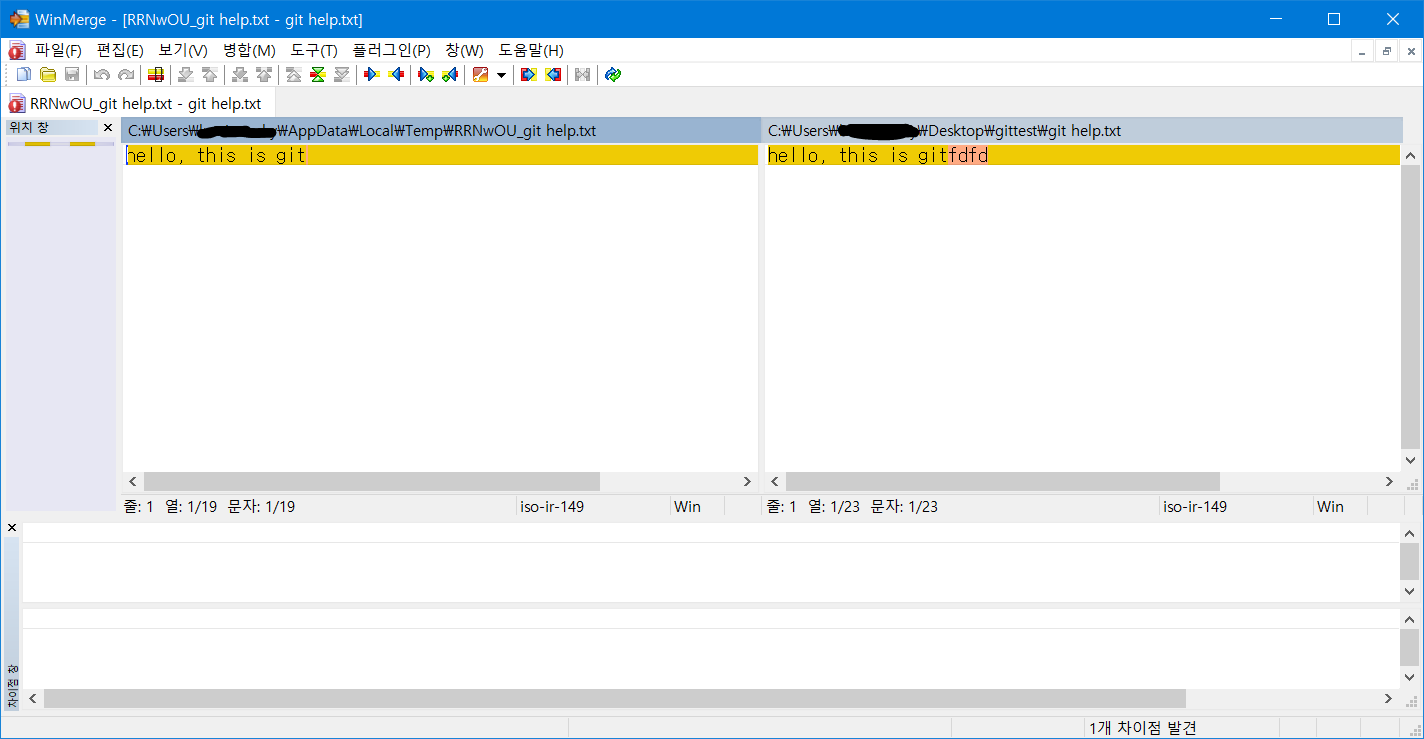Click left pane line 'hello, this is git'
Screen dimensions: 1424x739
point(216,155)
